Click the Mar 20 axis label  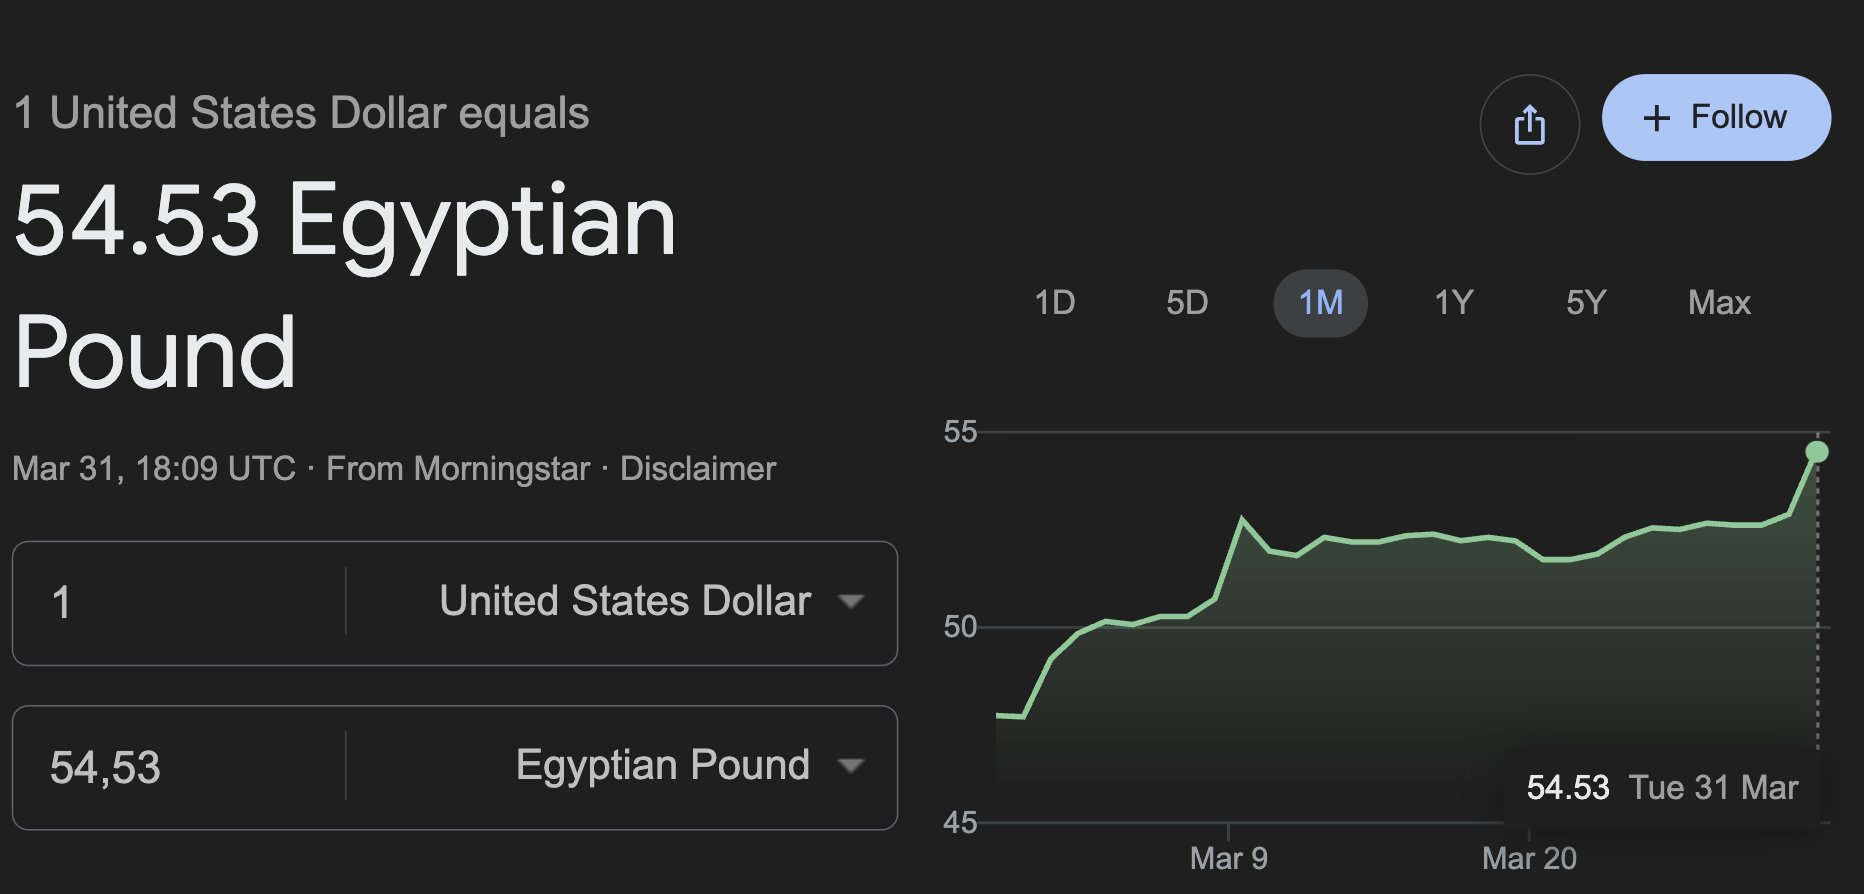point(1529,858)
